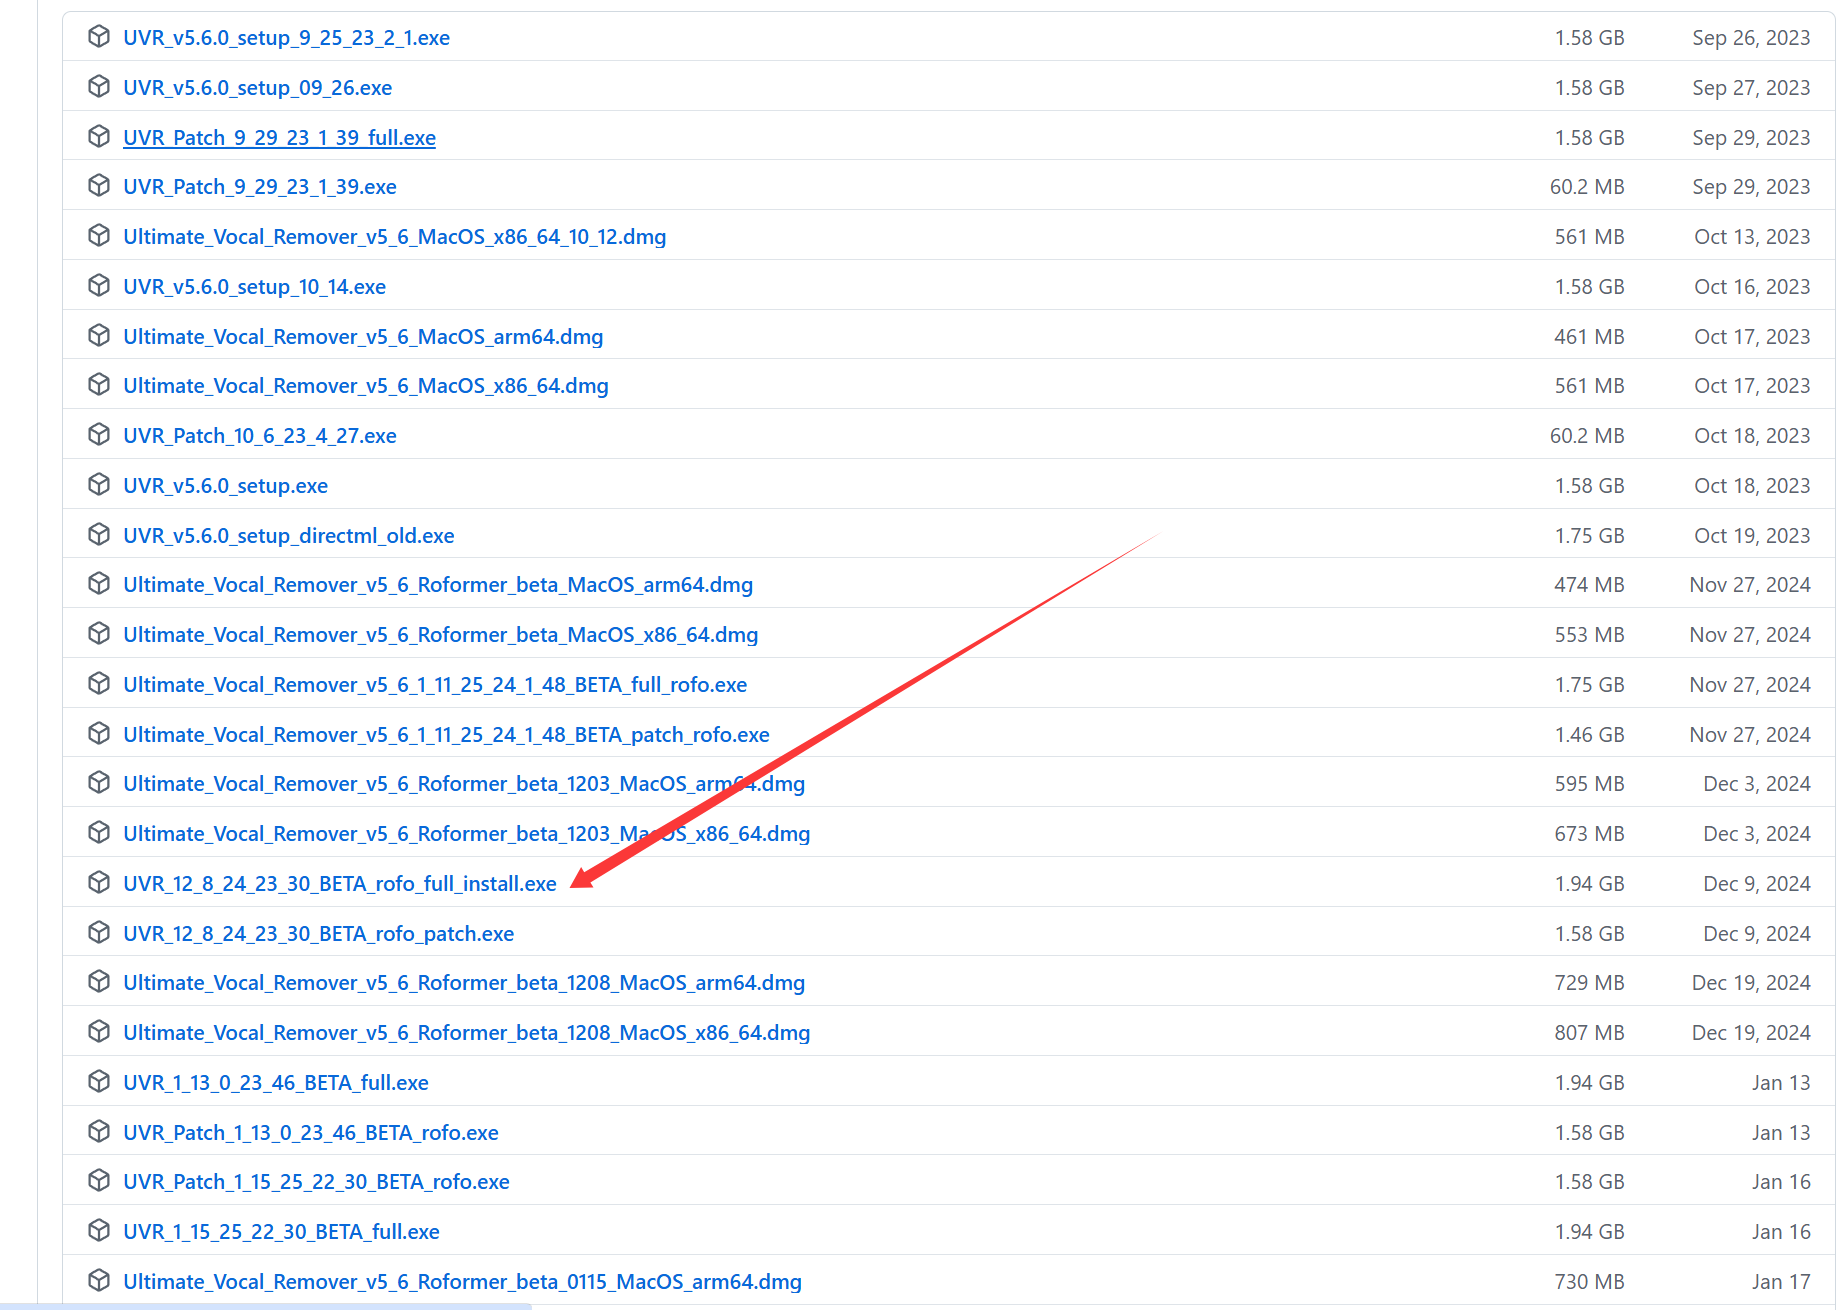Click the UVR_v5.6.0_setup.exe link
The image size is (1846, 1310).
(x=225, y=486)
